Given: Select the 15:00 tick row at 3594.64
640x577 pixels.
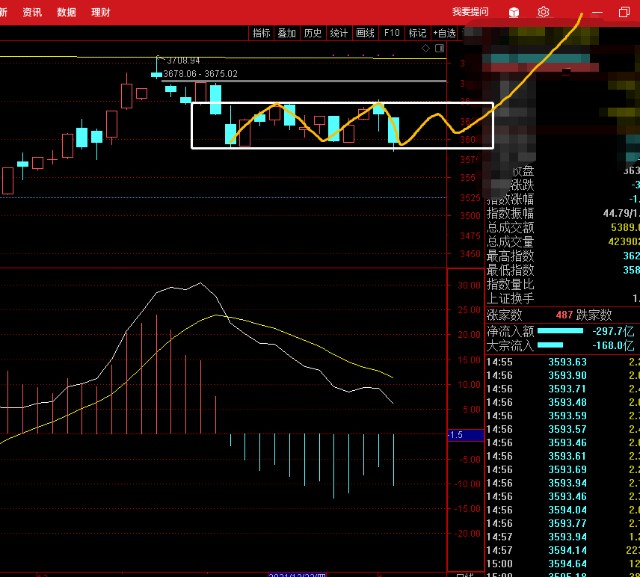Looking at the screenshot, I should 563,564.
